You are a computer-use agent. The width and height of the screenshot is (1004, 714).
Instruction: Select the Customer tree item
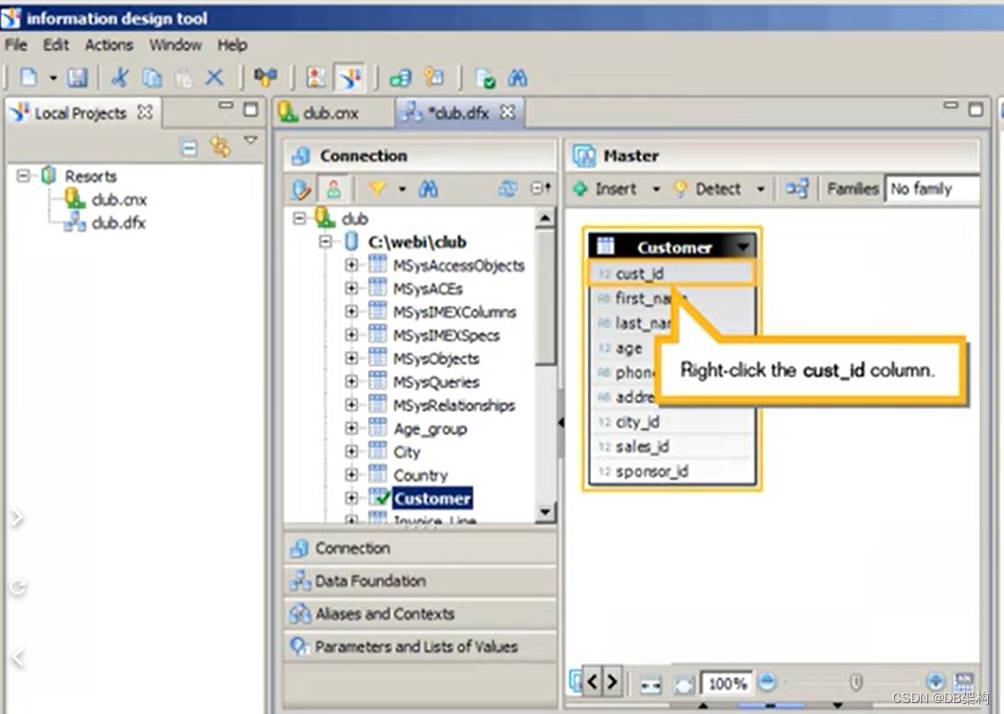coord(433,498)
